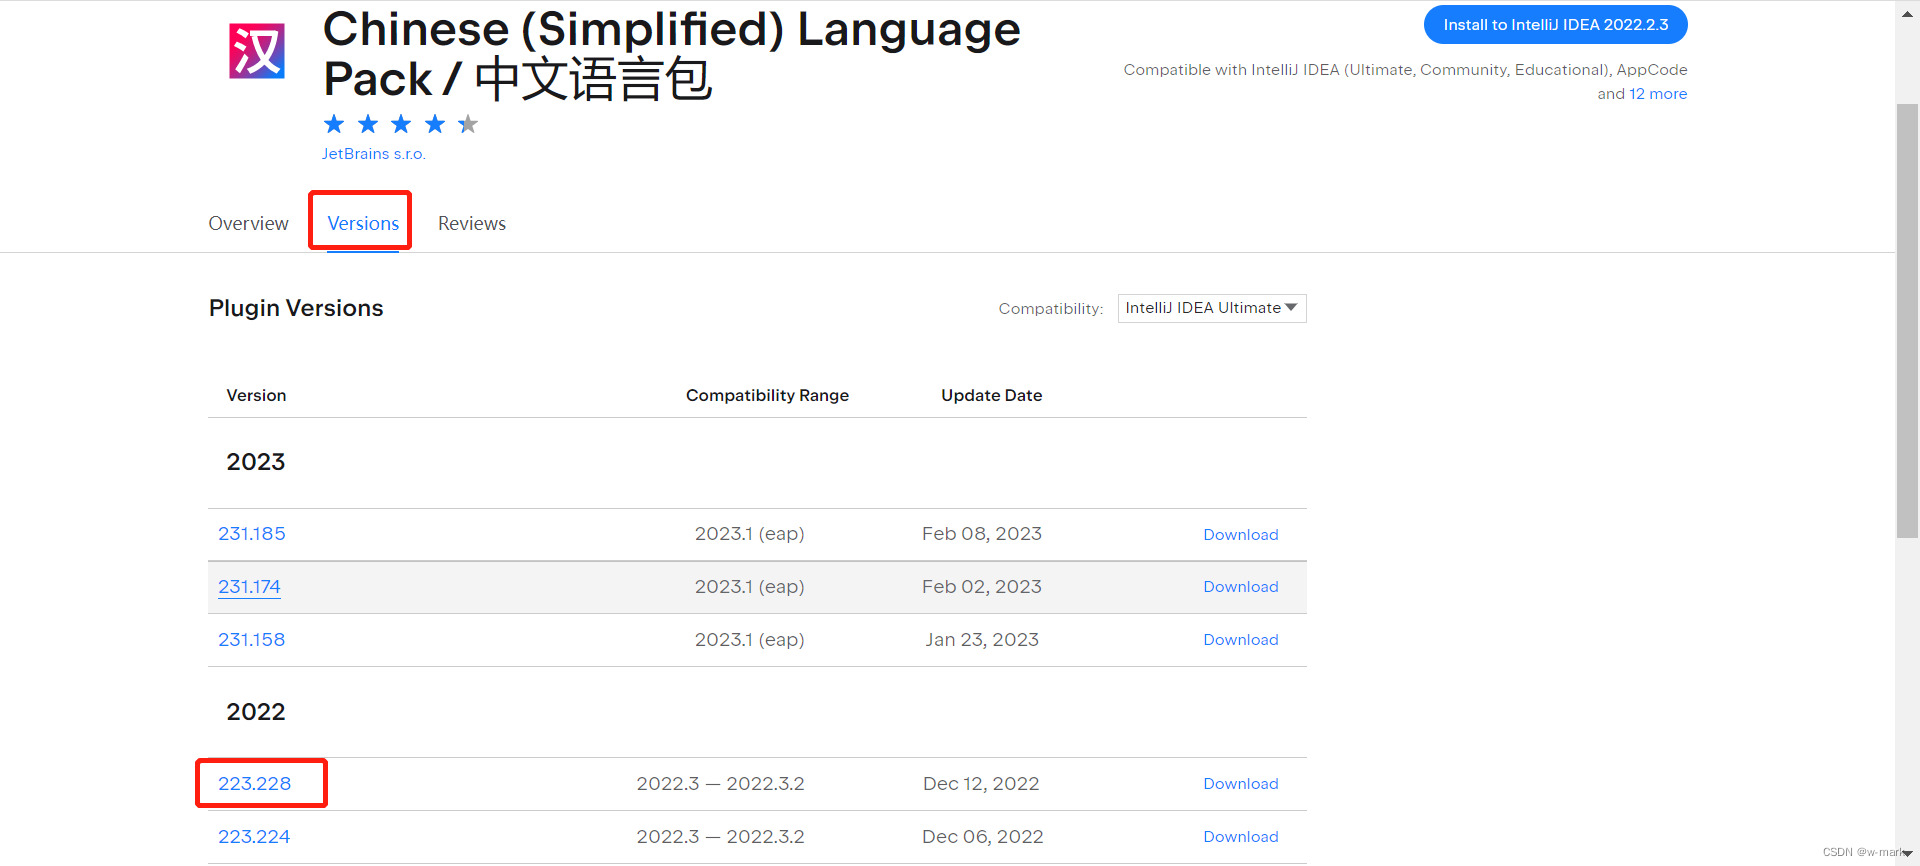Image resolution: width=1920 pixels, height=866 pixels.
Task: Click the 'Feb 02, 2023' update date
Action: click(982, 587)
